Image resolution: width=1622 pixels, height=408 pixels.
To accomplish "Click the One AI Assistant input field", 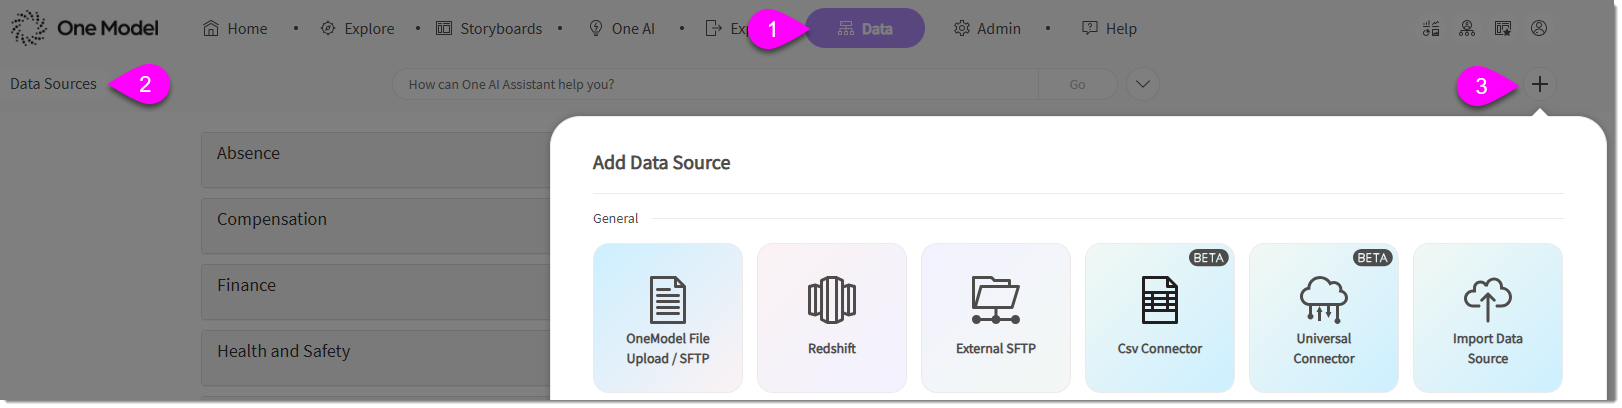I will point(715,85).
